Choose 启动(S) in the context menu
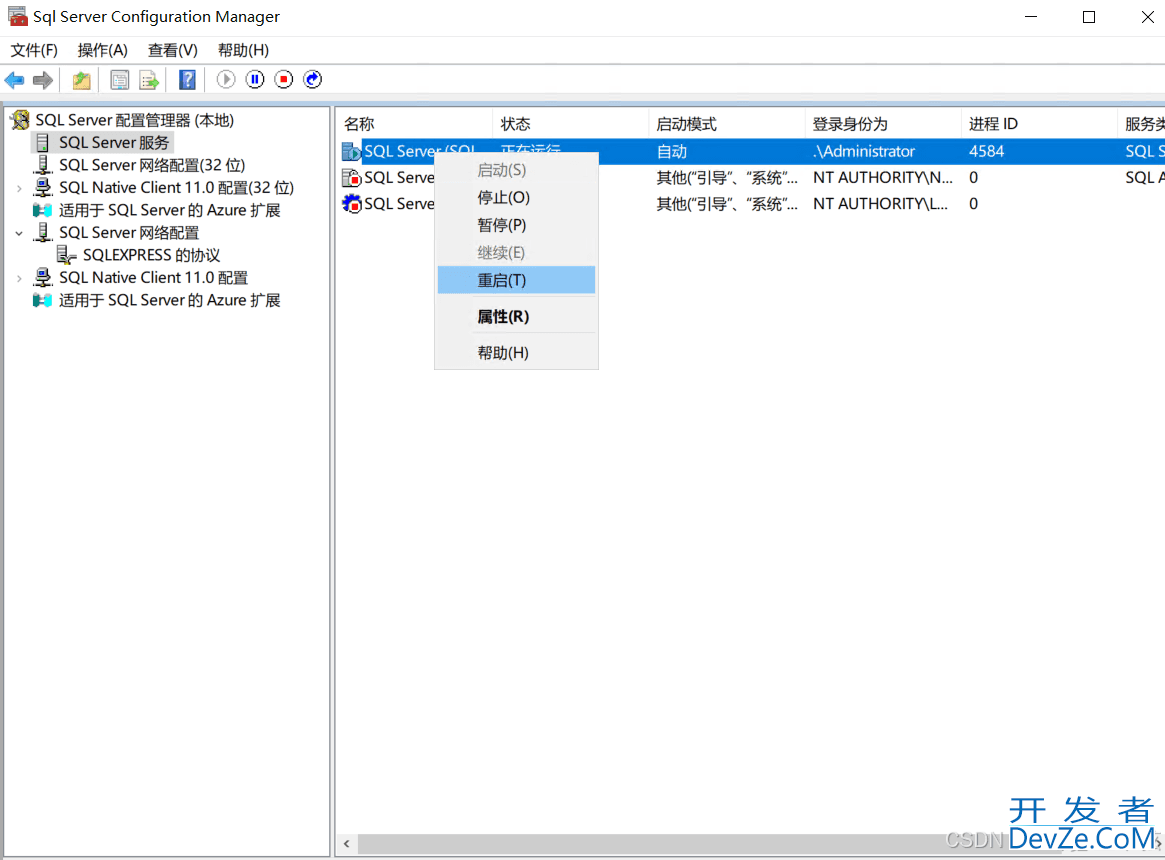 click(516, 170)
